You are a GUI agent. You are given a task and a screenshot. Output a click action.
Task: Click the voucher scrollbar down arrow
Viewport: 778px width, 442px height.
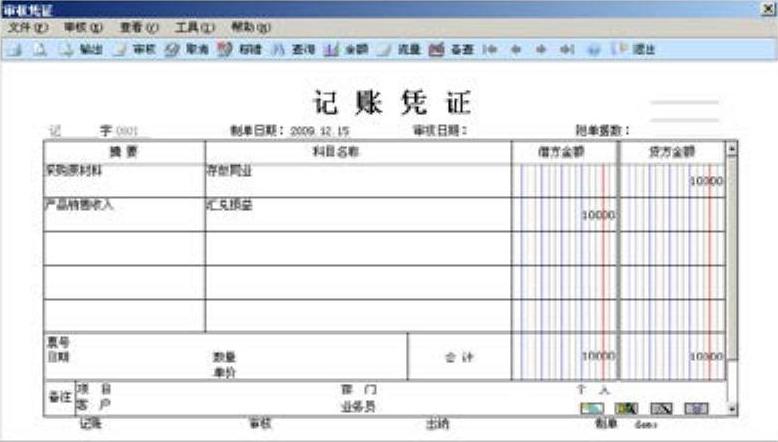731,409
